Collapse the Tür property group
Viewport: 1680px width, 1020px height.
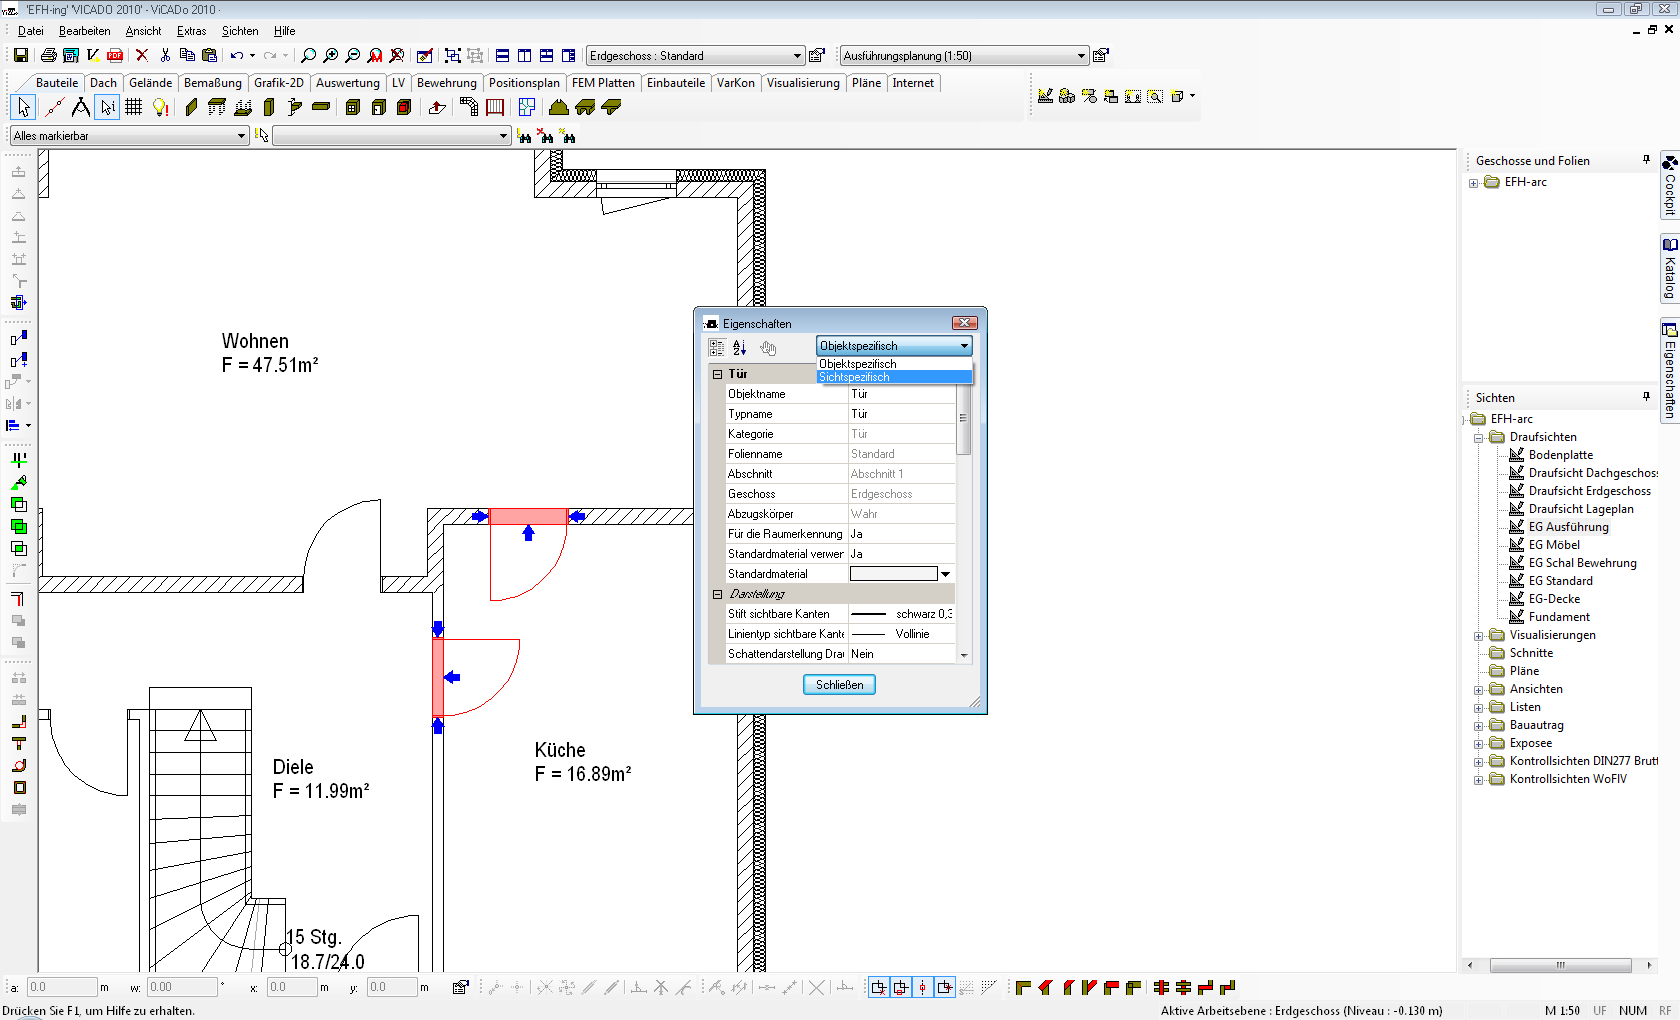(x=717, y=374)
